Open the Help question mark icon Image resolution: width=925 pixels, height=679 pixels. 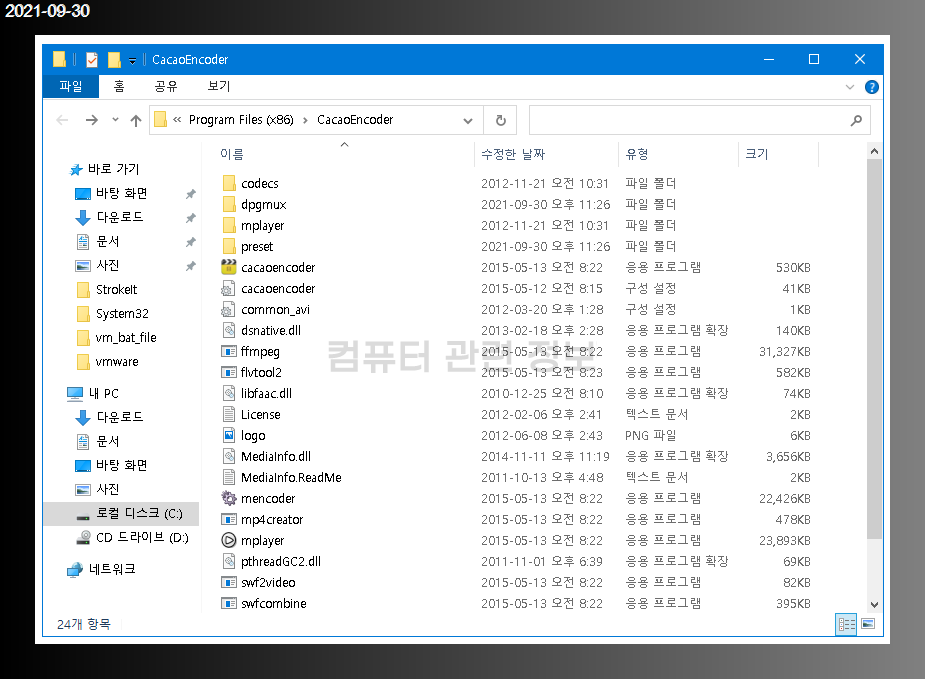871,87
